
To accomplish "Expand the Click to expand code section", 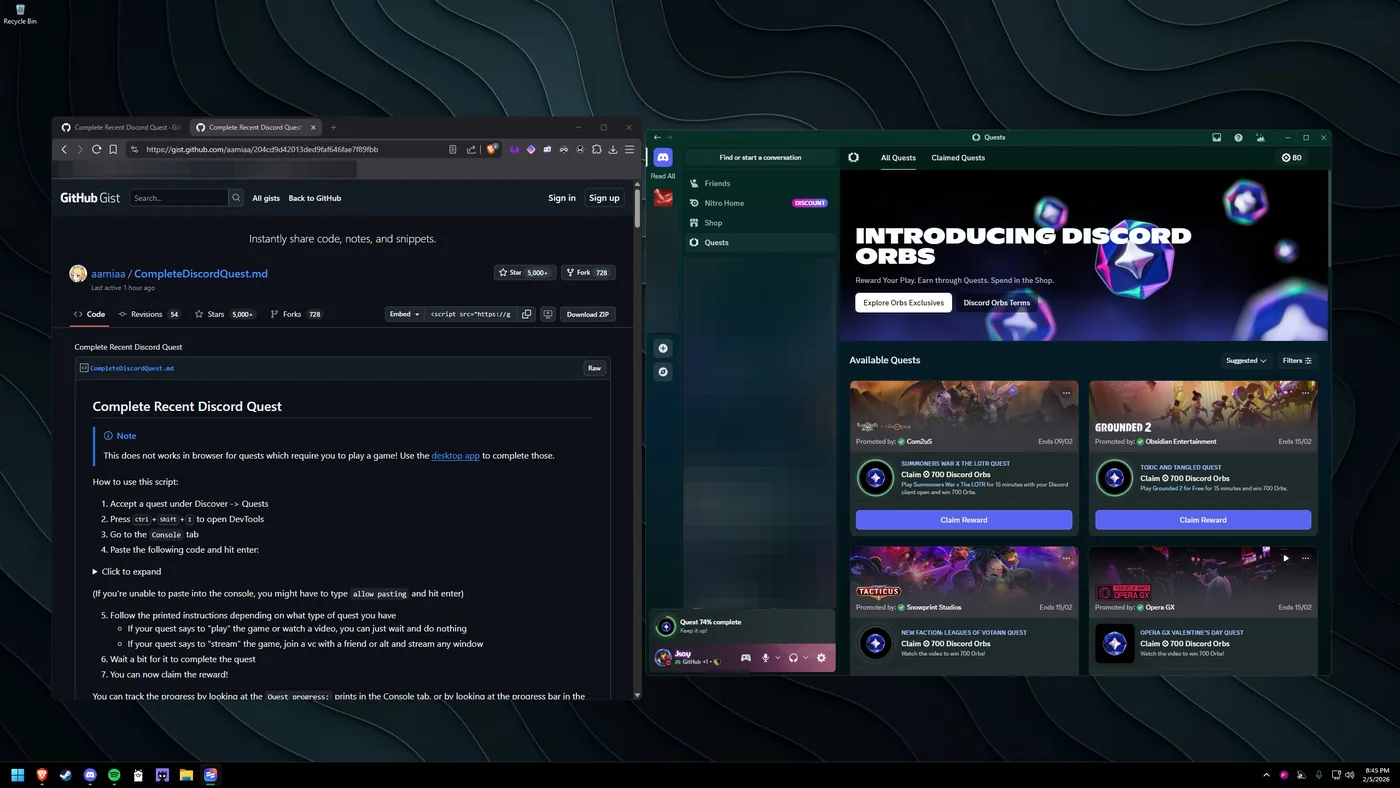I will [x=126, y=572].
